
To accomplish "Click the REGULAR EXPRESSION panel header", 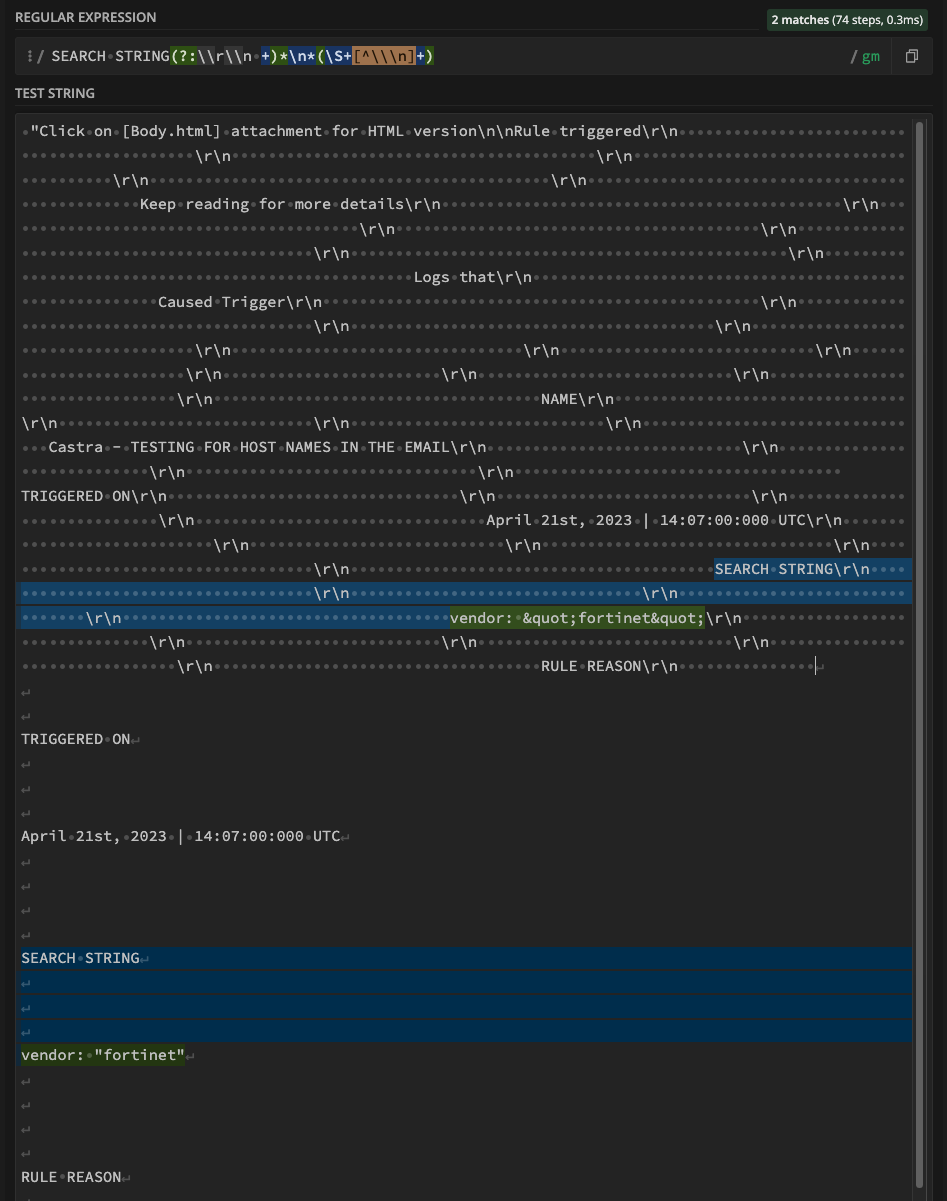I will coord(85,17).
